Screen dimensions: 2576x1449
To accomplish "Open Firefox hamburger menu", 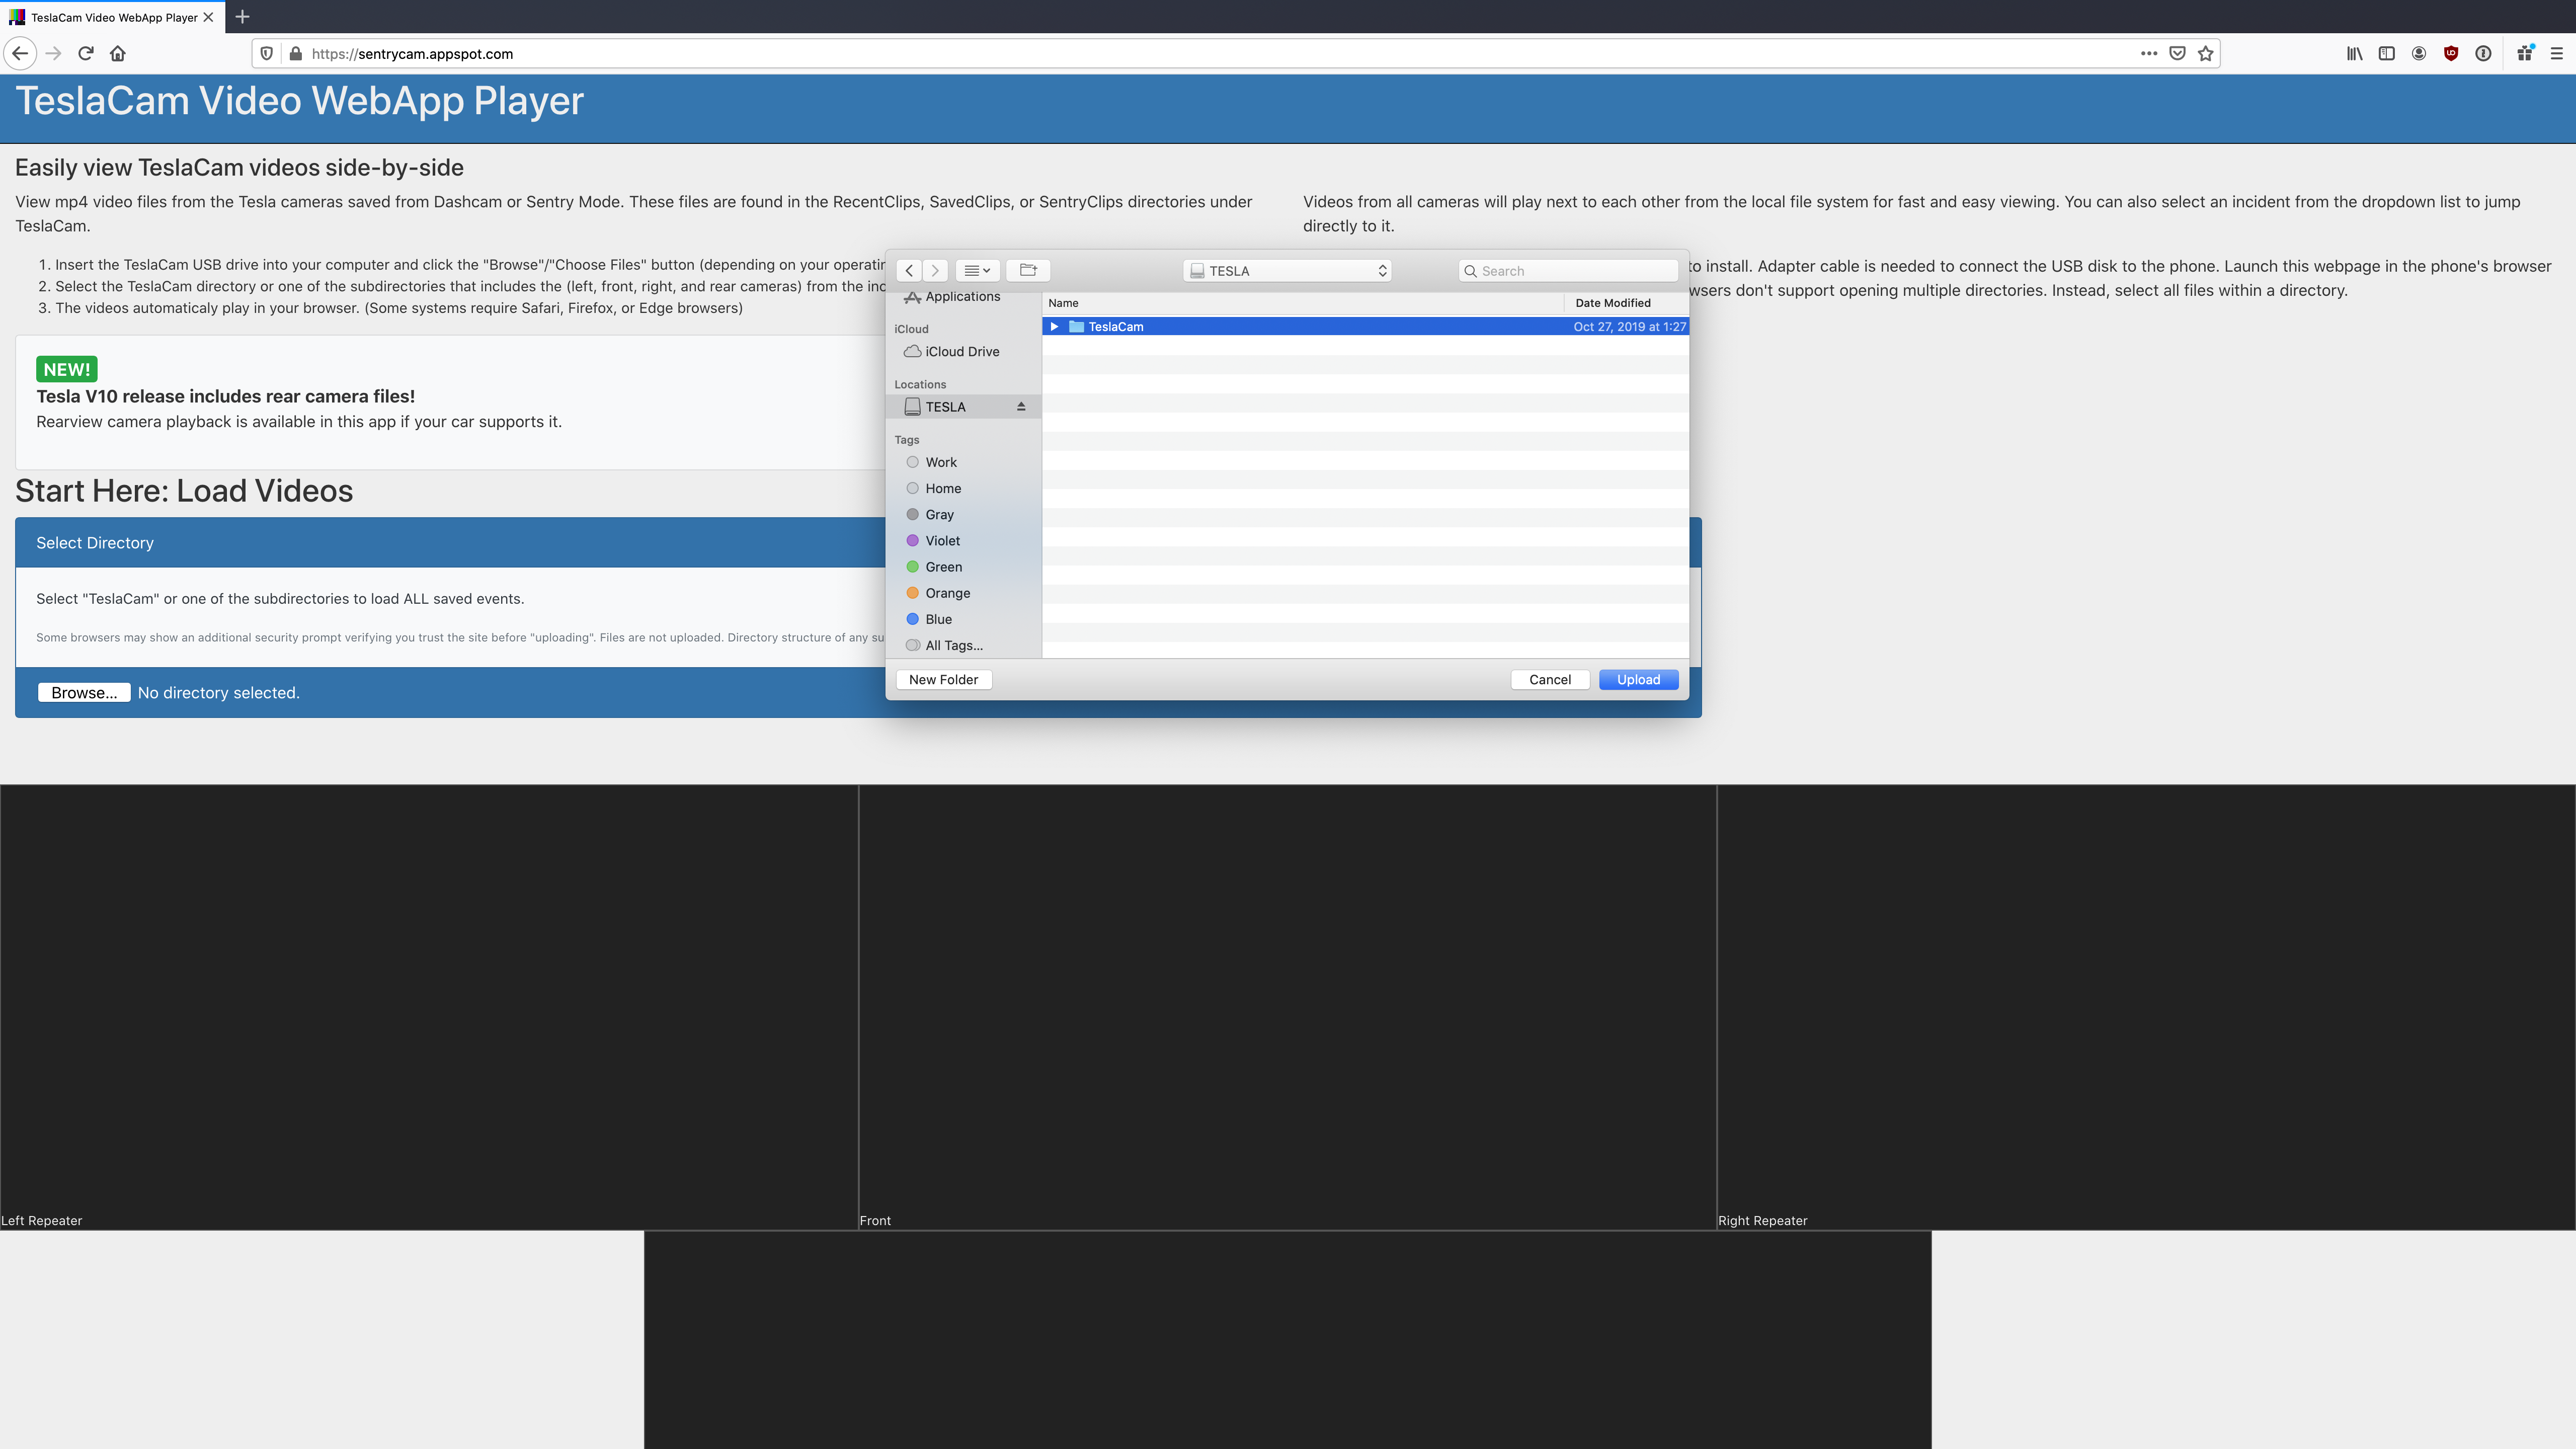I will [x=2557, y=54].
